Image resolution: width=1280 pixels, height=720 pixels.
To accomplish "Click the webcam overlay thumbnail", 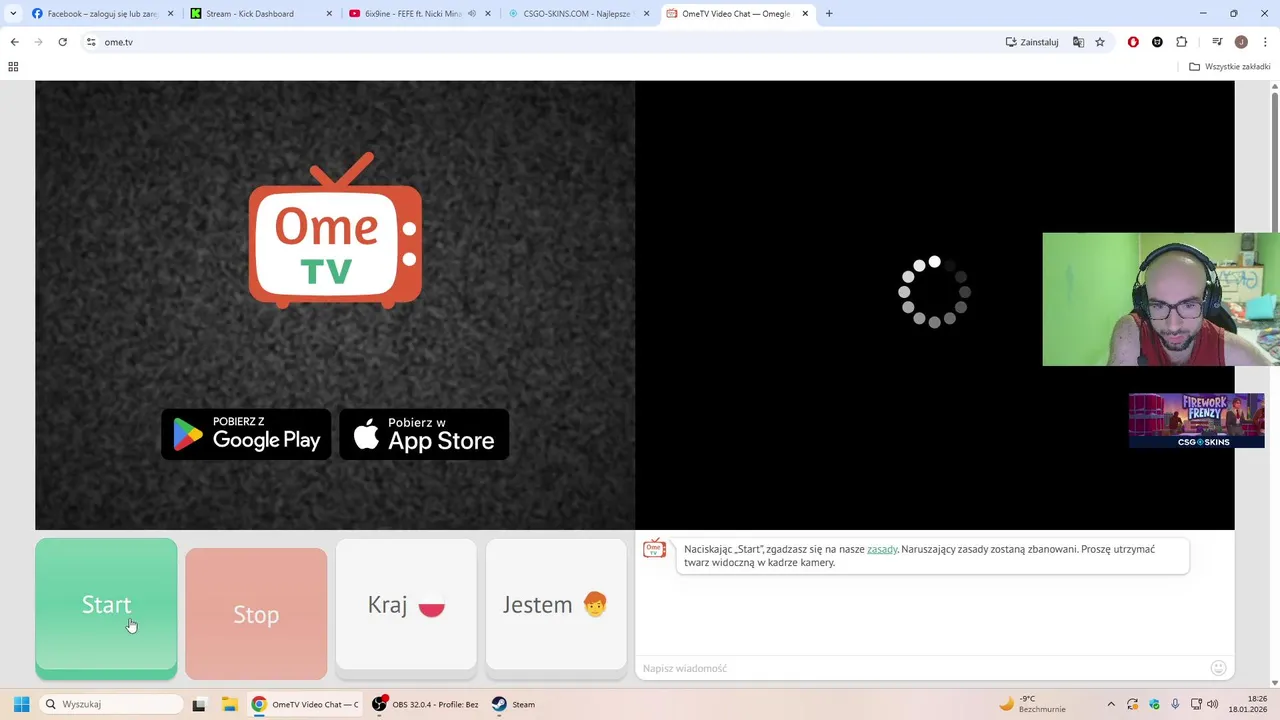I will tap(1160, 299).
